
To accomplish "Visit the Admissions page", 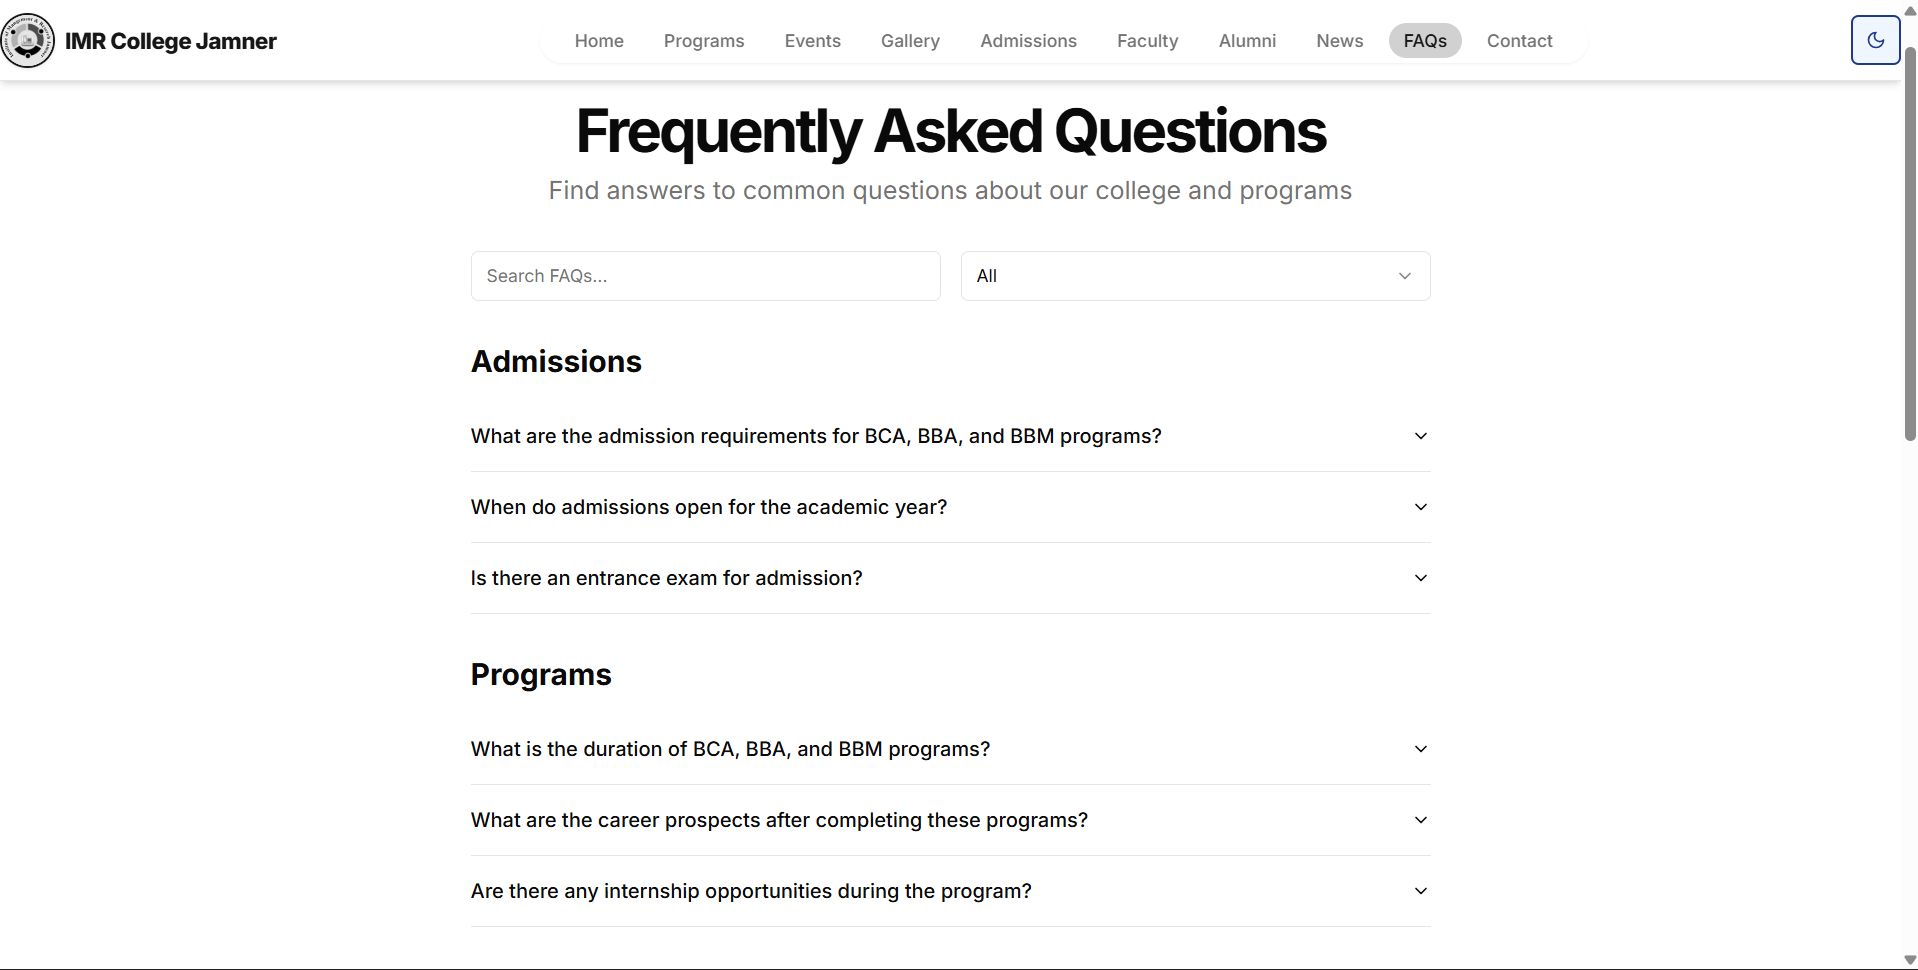I will point(1028,41).
